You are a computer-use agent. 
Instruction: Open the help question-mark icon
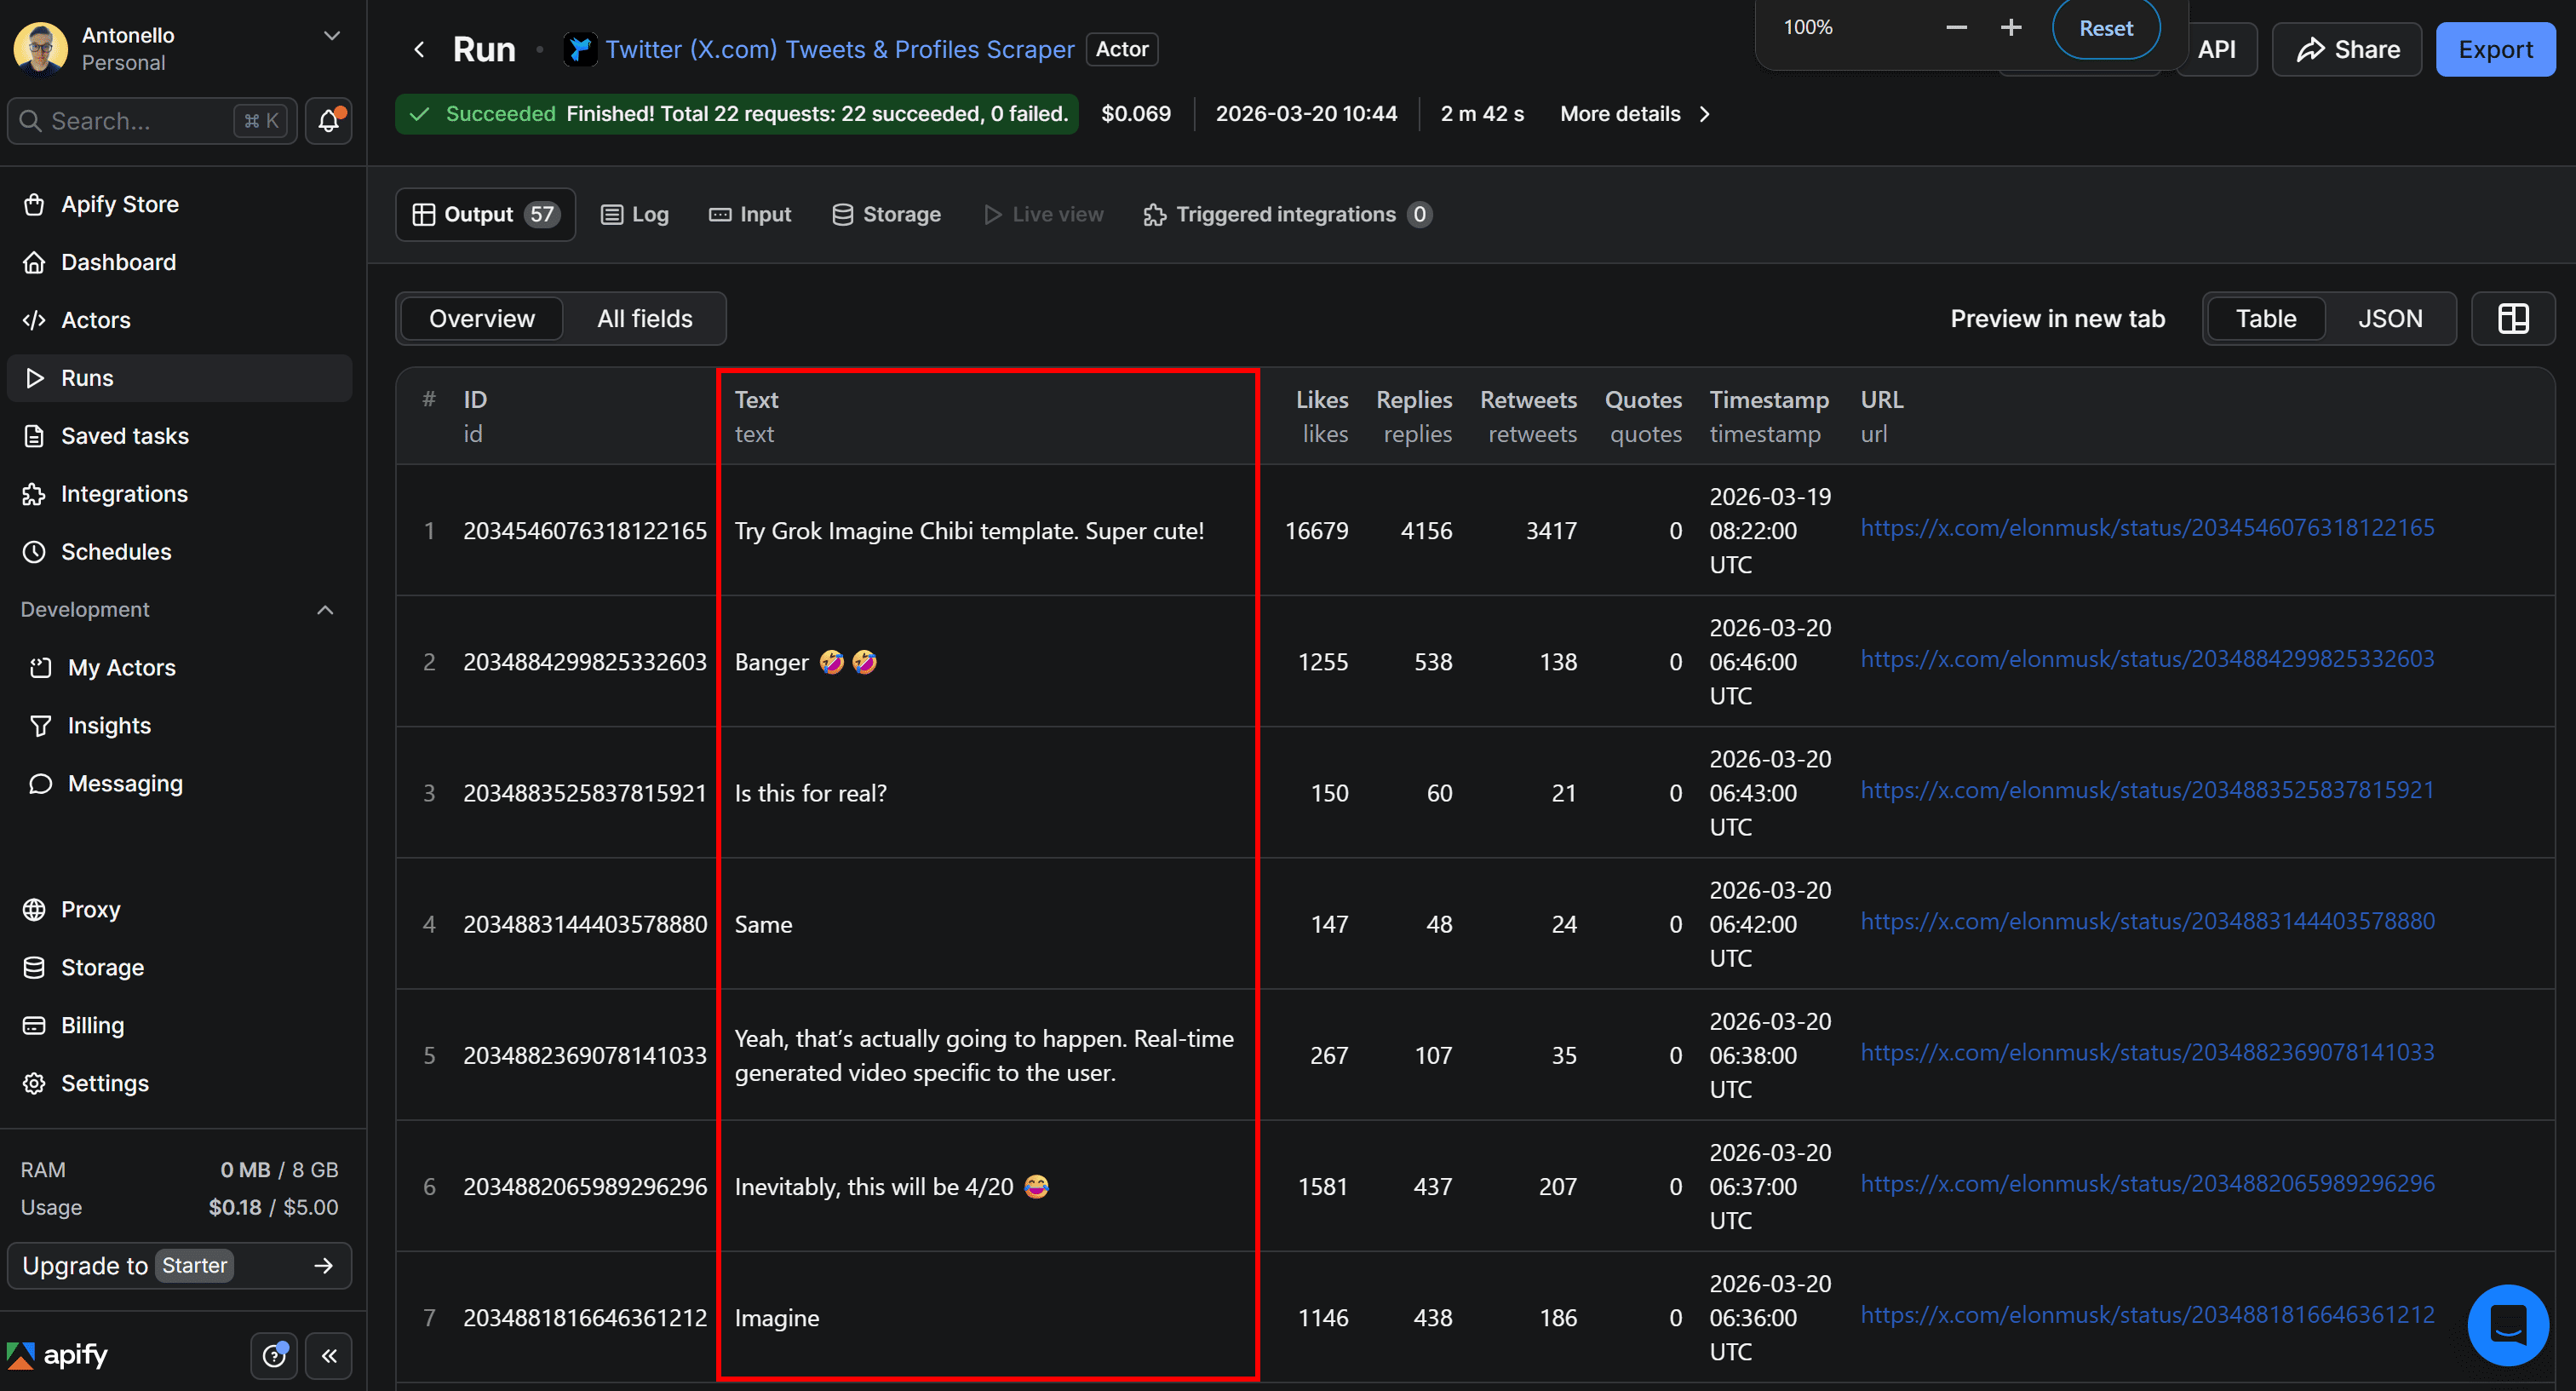[x=273, y=1356]
